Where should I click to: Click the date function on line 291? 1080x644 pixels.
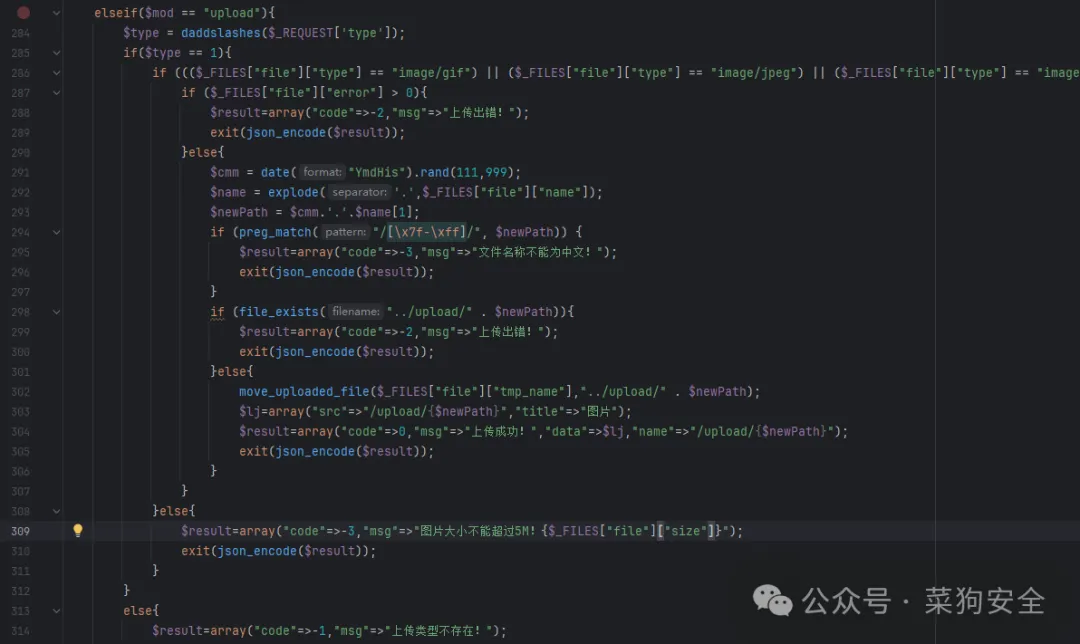click(275, 172)
